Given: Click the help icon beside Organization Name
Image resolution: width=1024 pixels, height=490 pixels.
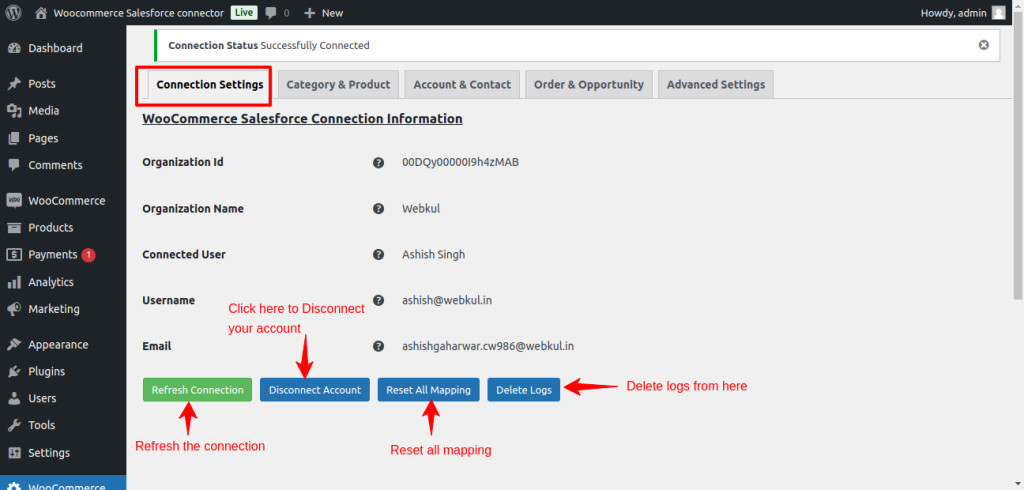Looking at the screenshot, I should (379, 209).
